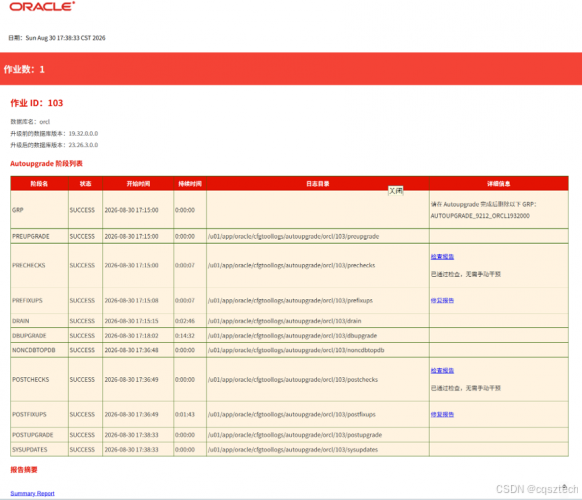
Task: Click the '详细信息' column header
Action: click(498, 184)
